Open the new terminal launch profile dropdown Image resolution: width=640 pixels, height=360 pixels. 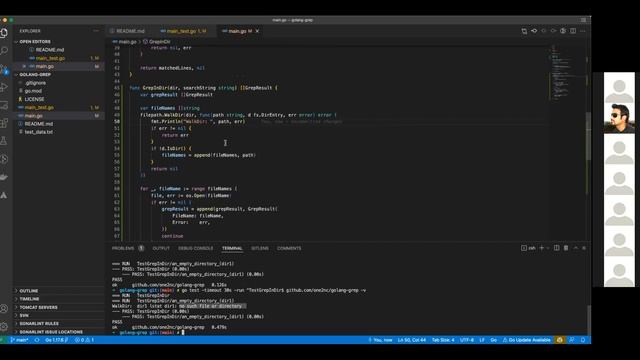pos(548,248)
